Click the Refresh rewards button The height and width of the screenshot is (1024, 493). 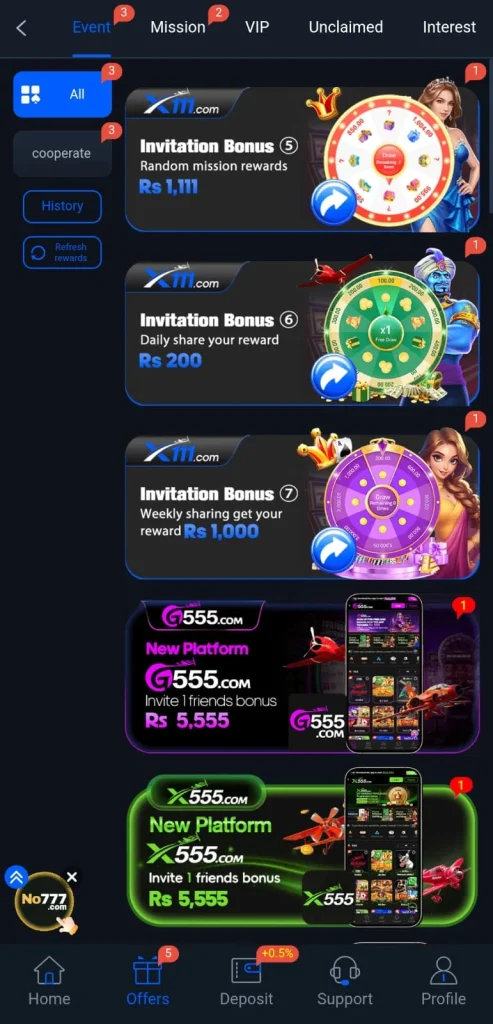[x=63, y=252]
